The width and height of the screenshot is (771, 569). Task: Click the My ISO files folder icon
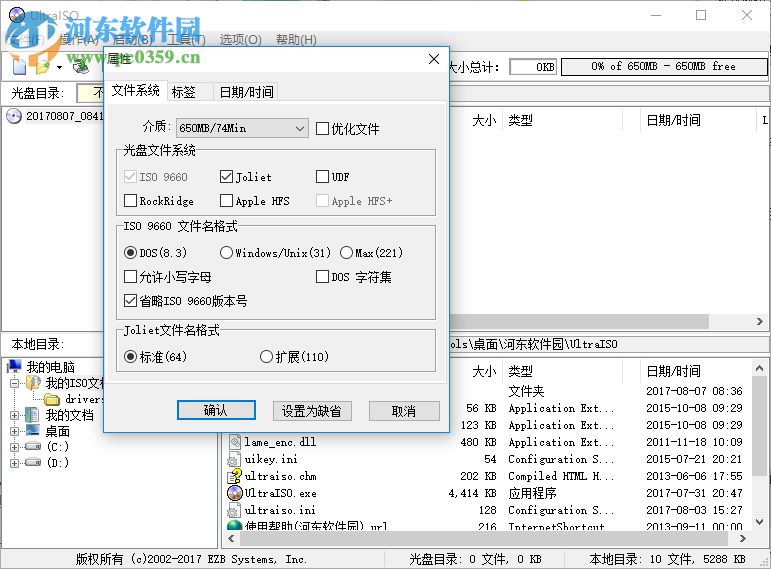(33, 383)
